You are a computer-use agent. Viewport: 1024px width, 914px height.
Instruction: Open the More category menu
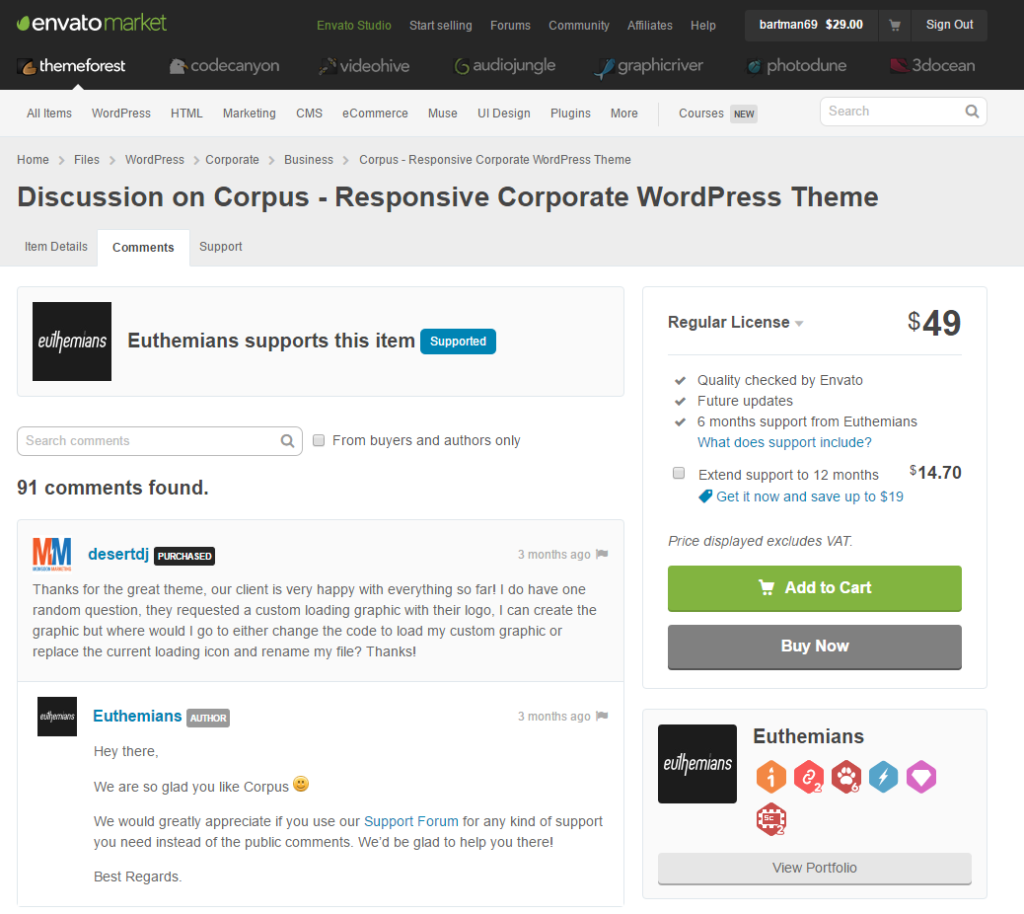(624, 114)
